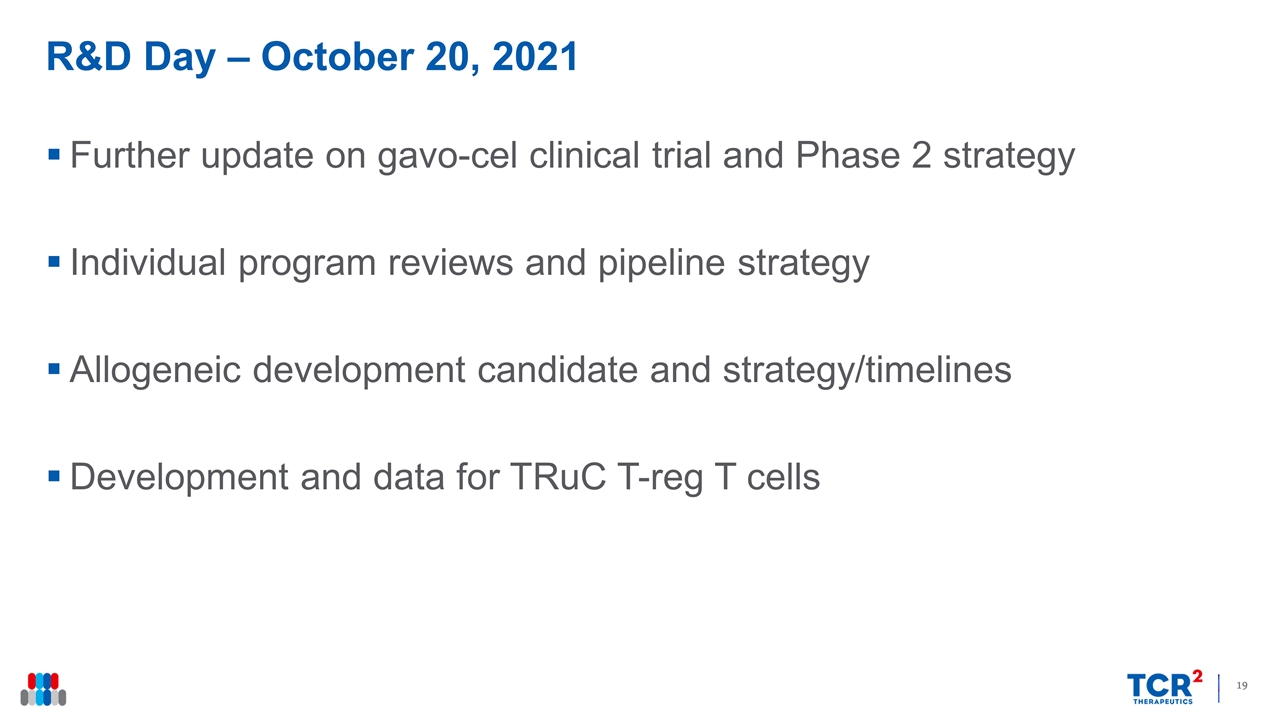Click the colorful capsule logo icon
Screen dimensions: 1280x720
point(43,689)
